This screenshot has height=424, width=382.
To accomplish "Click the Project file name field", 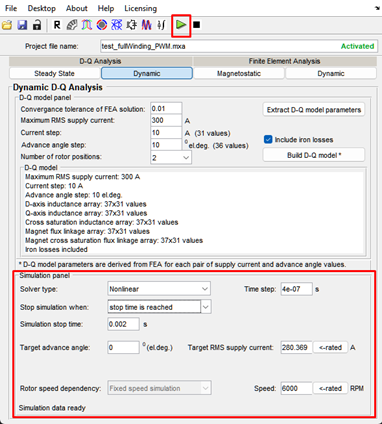I will click(239, 46).
